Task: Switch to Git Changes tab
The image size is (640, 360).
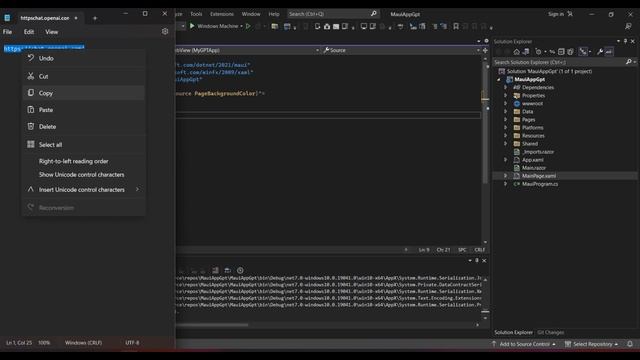Action: click(x=551, y=332)
